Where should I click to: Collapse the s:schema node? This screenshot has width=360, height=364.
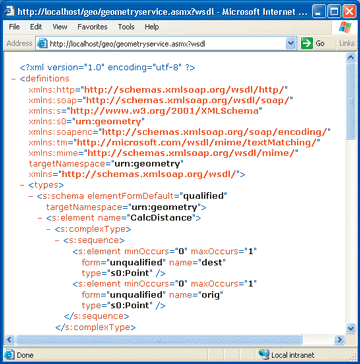point(31,196)
